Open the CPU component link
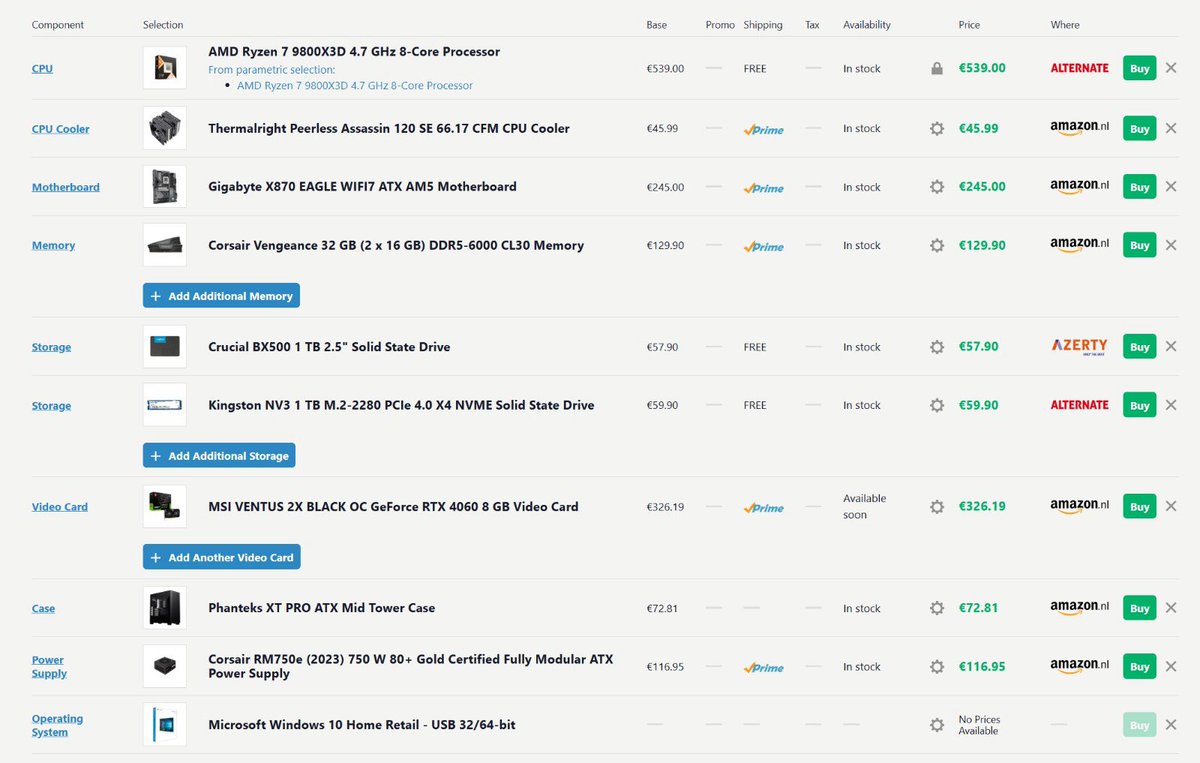The image size is (1200, 763). point(42,69)
